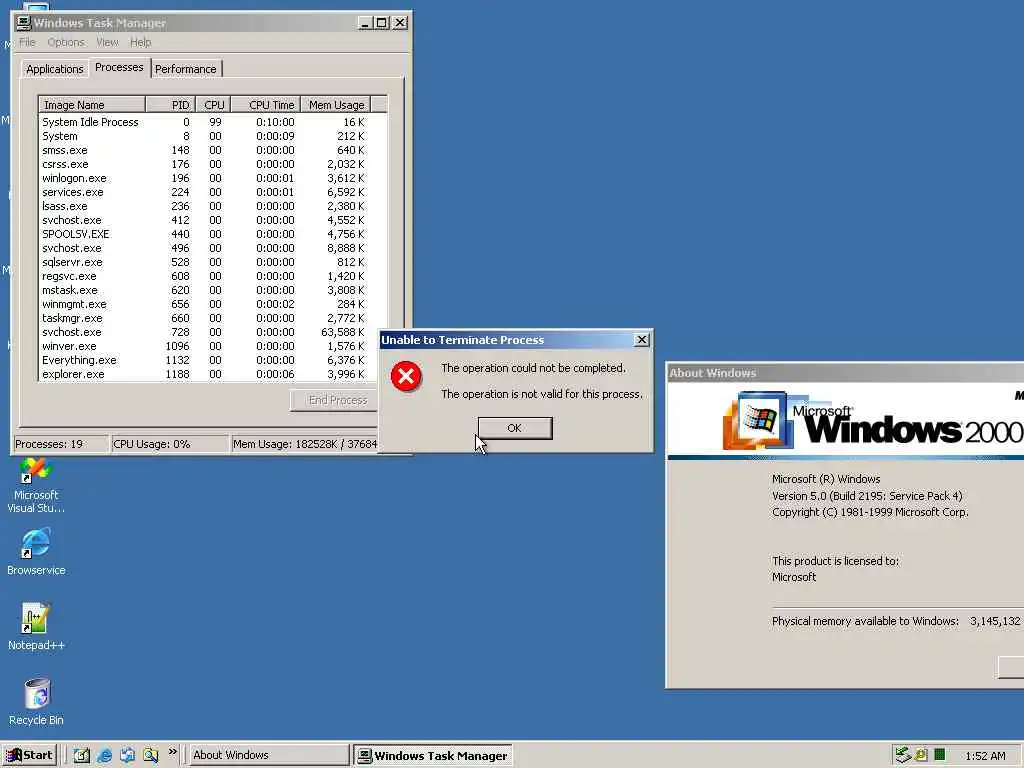
Task: Select the Processes tab
Action: pos(119,67)
